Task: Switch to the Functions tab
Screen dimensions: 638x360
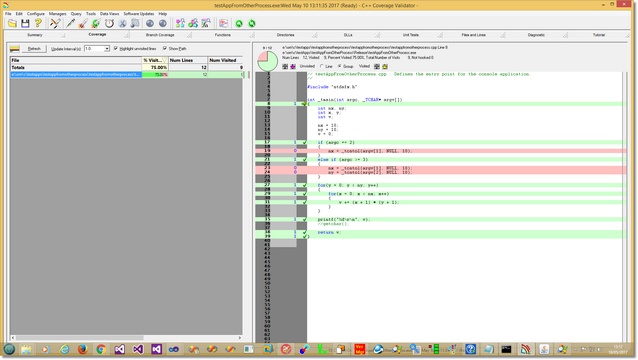Action: (223, 35)
